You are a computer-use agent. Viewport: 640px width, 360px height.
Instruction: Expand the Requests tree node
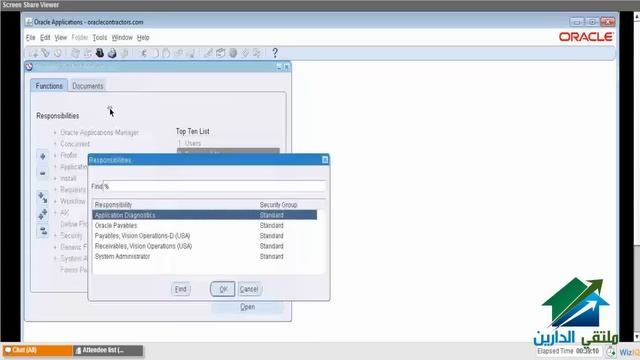pyautogui.click(x=55, y=190)
